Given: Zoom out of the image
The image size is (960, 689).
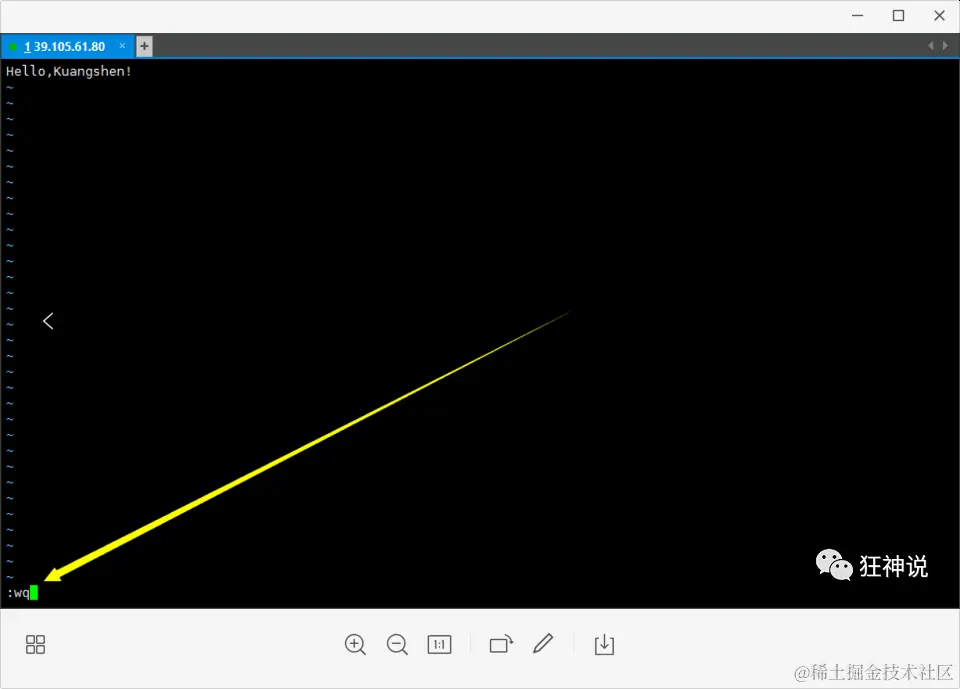Looking at the screenshot, I should tap(397, 644).
